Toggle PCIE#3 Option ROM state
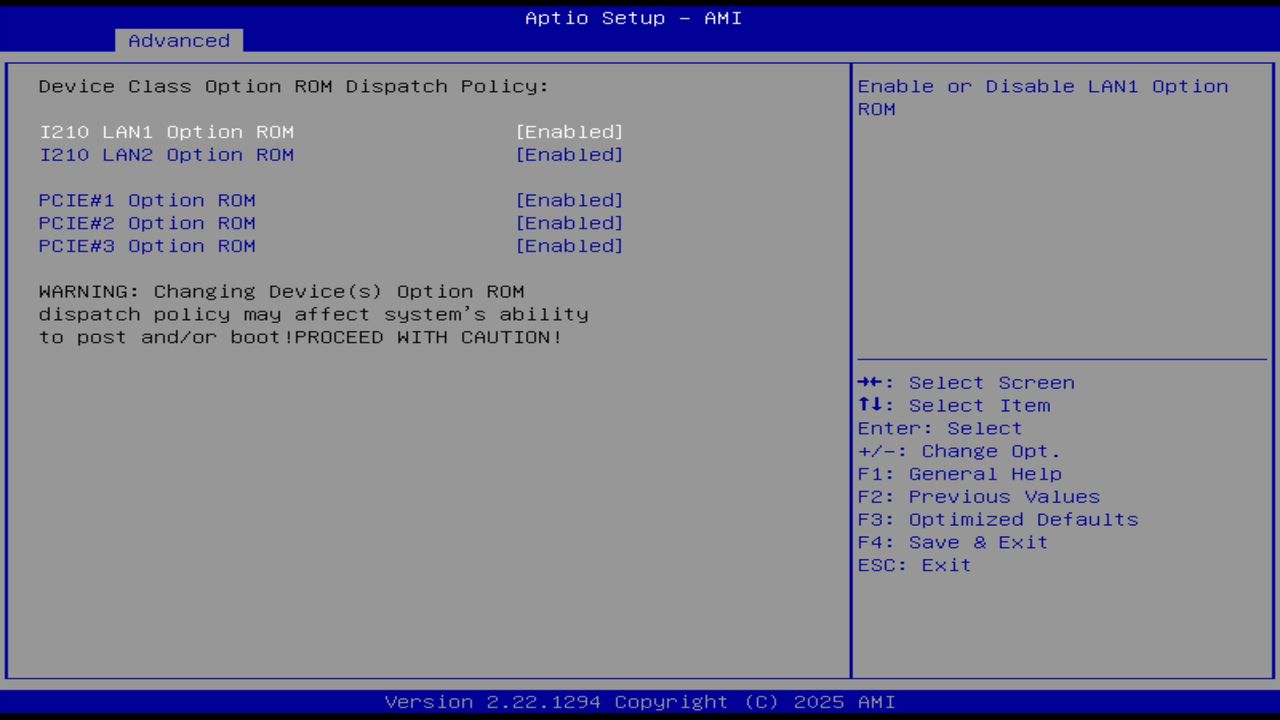Image resolution: width=1280 pixels, height=720 pixels. tap(569, 246)
